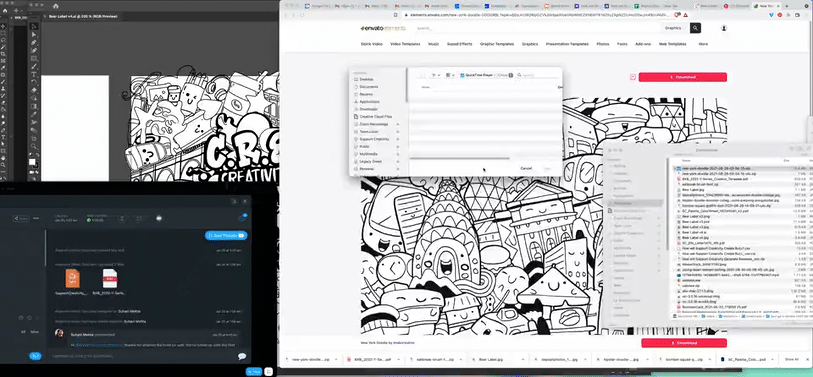Select Creative Cloud Files in dialog sidebar
The image size is (813, 377).
[x=376, y=117]
